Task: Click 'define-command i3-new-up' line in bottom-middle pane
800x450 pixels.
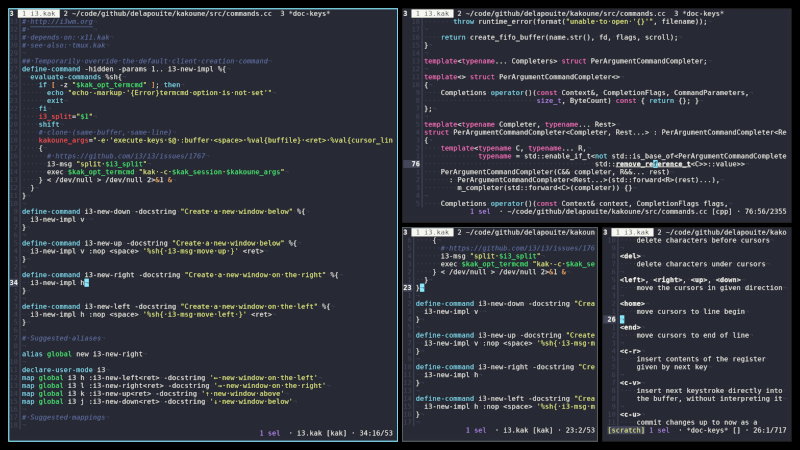Action: [505, 335]
